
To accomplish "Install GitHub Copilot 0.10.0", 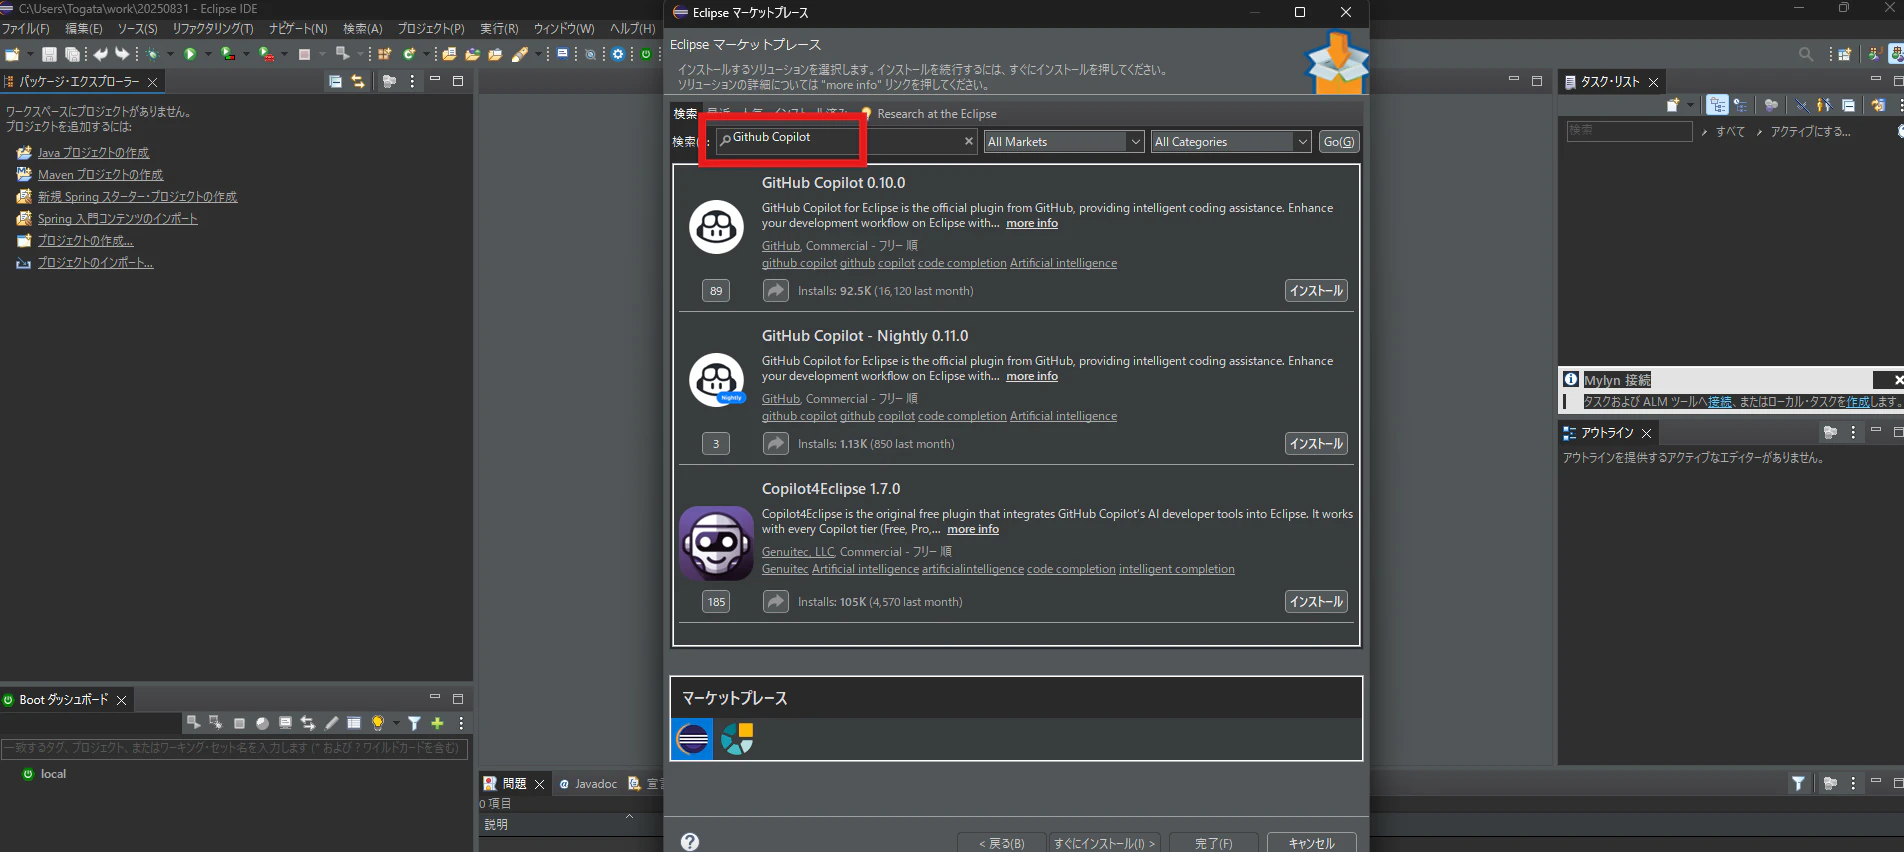I will pyautogui.click(x=1316, y=291).
